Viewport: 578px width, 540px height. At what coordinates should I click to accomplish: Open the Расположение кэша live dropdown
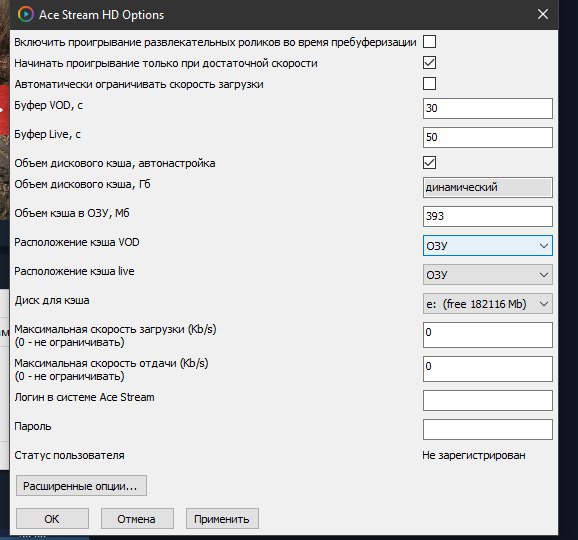(488, 275)
